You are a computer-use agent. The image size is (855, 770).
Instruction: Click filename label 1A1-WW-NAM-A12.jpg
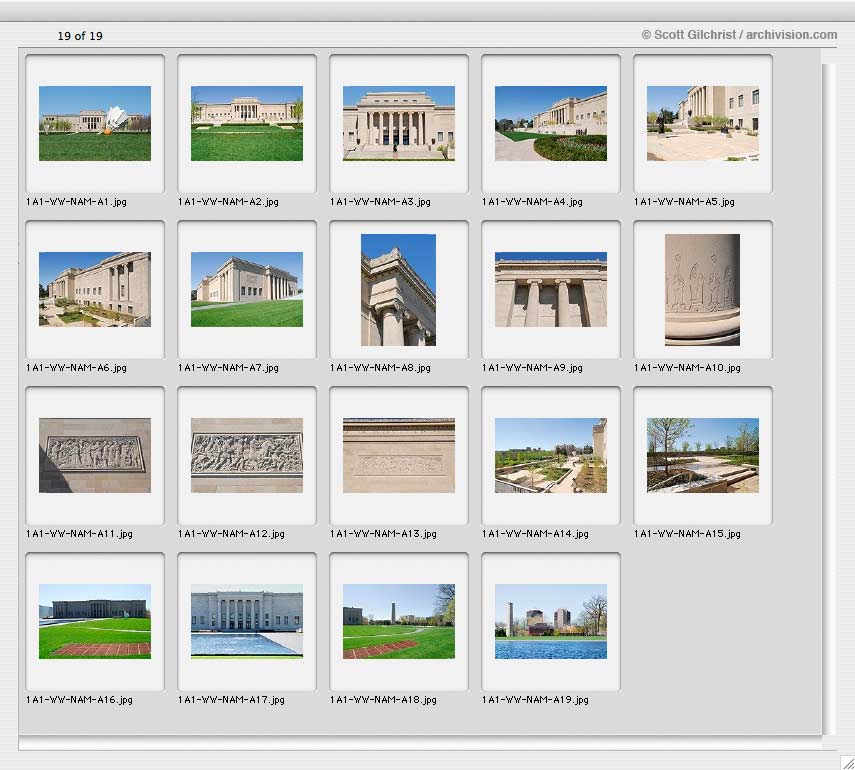point(232,534)
